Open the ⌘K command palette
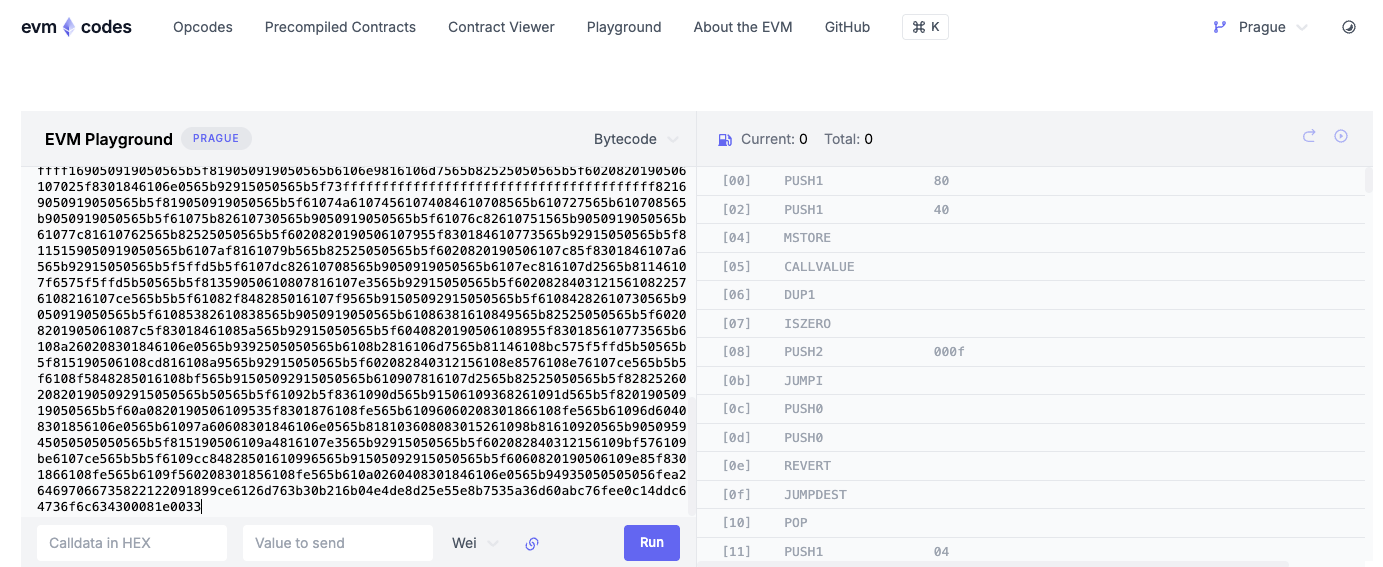The width and height of the screenshot is (1383, 567). click(x=925, y=27)
